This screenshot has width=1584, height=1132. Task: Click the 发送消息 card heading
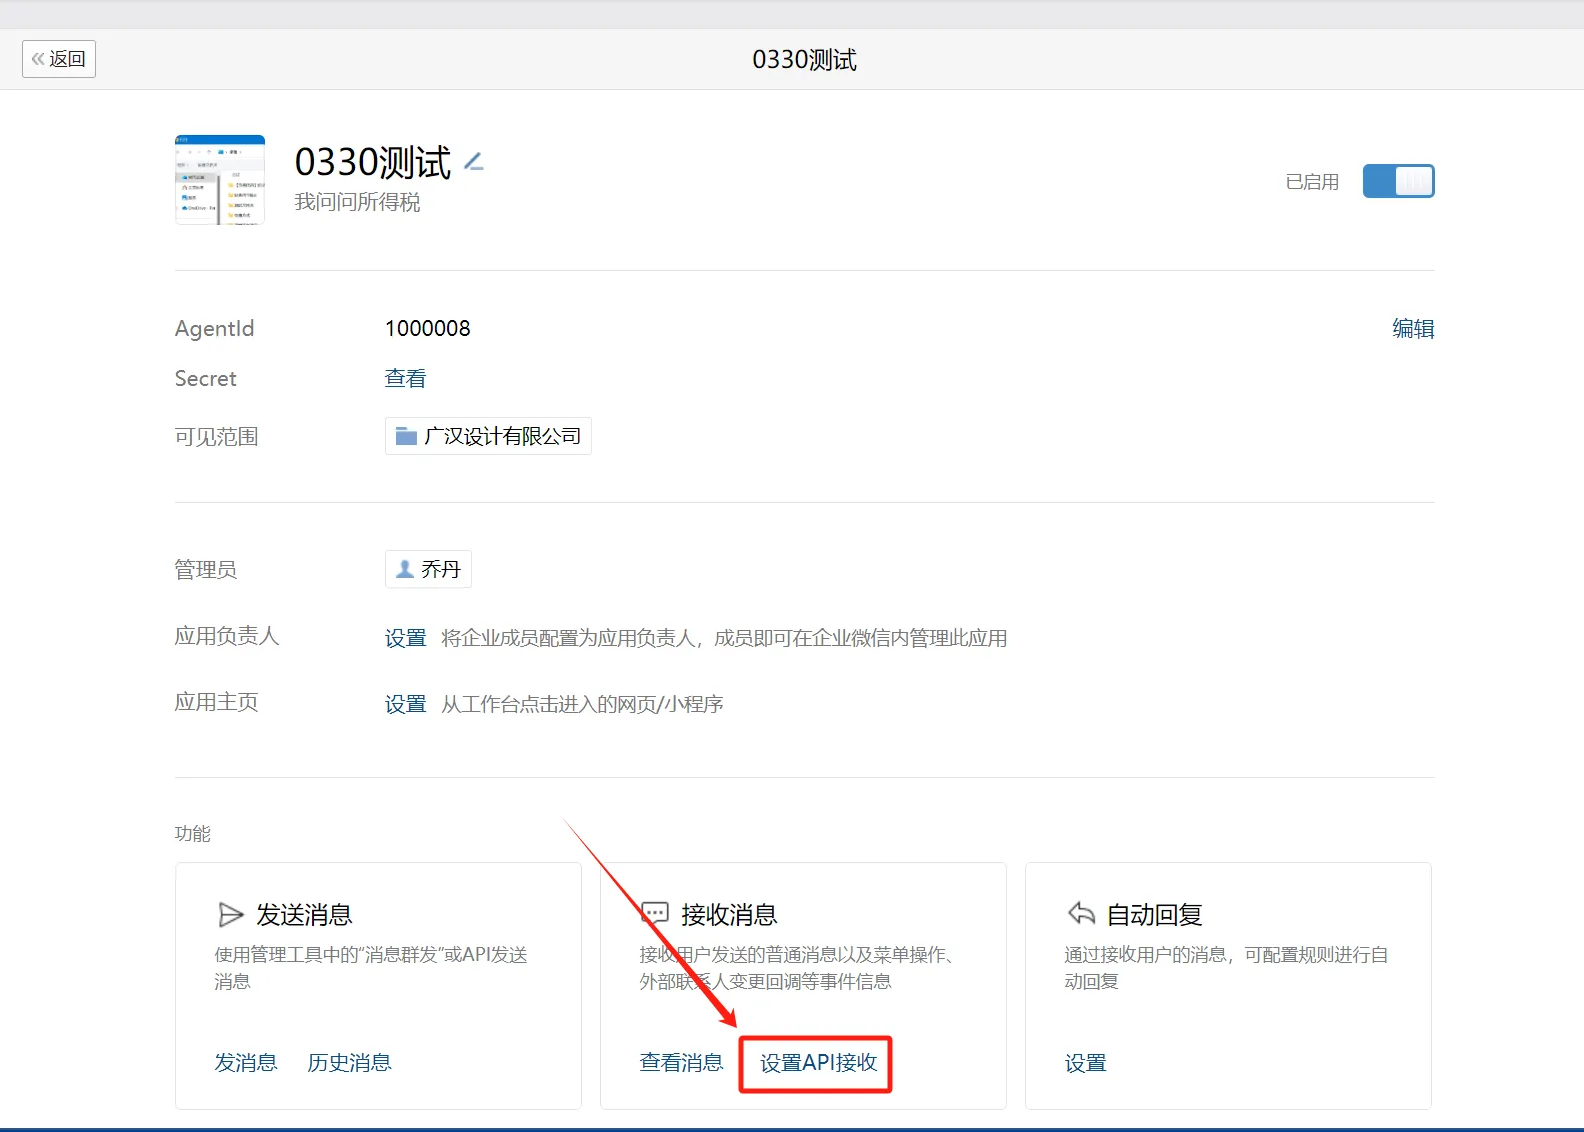click(x=304, y=914)
